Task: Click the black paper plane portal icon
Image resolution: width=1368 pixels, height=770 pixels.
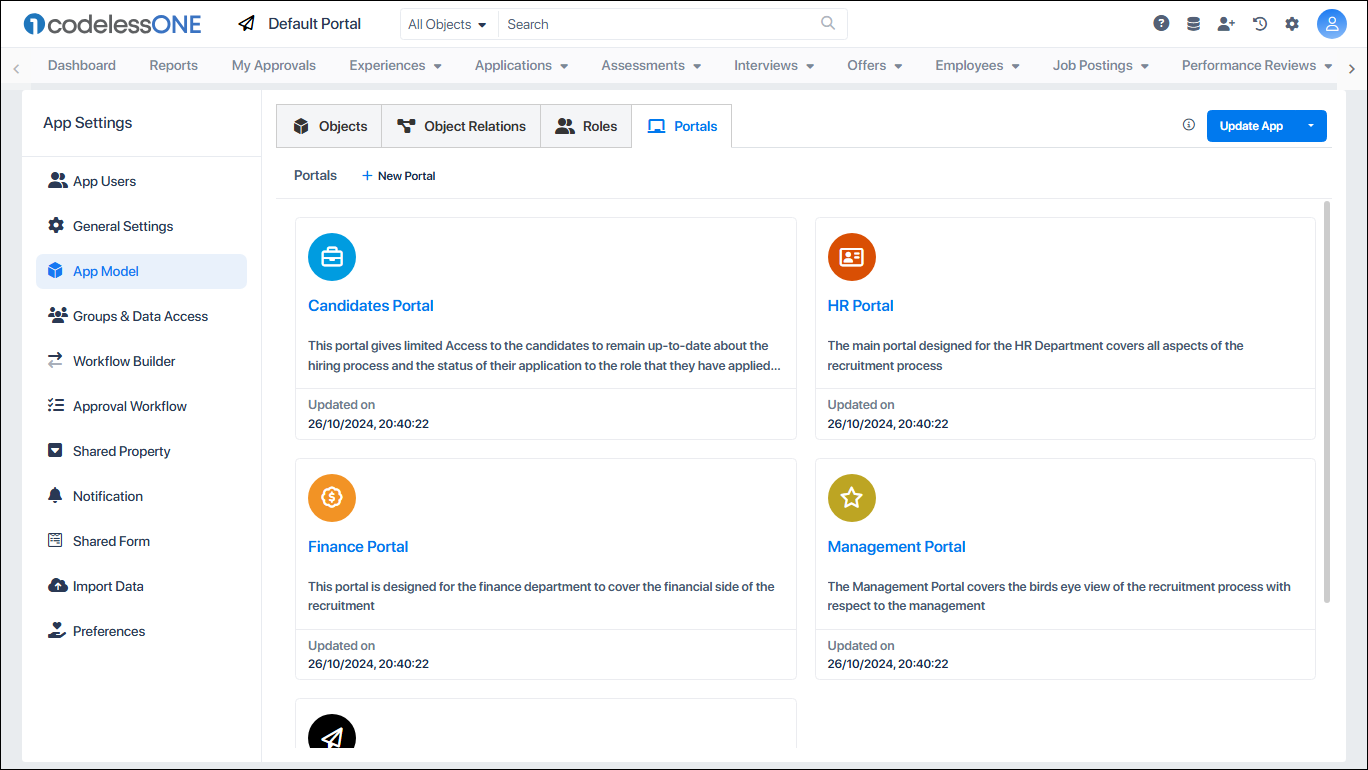Action: click(332, 732)
